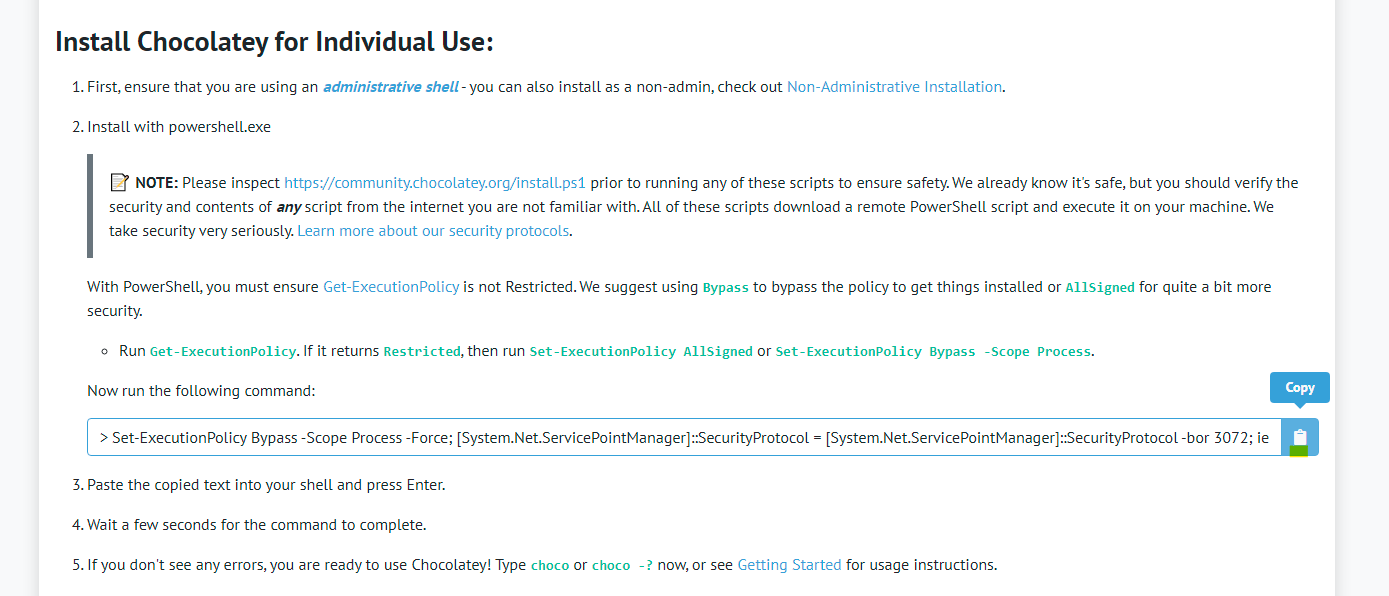Open the Getting Started link

point(789,565)
